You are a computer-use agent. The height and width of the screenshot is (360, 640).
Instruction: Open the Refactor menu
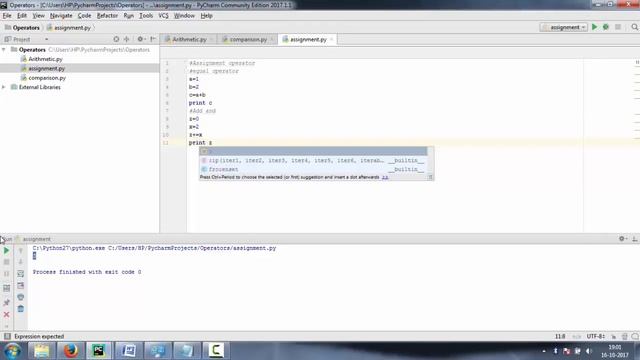click(x=107, y=16)
